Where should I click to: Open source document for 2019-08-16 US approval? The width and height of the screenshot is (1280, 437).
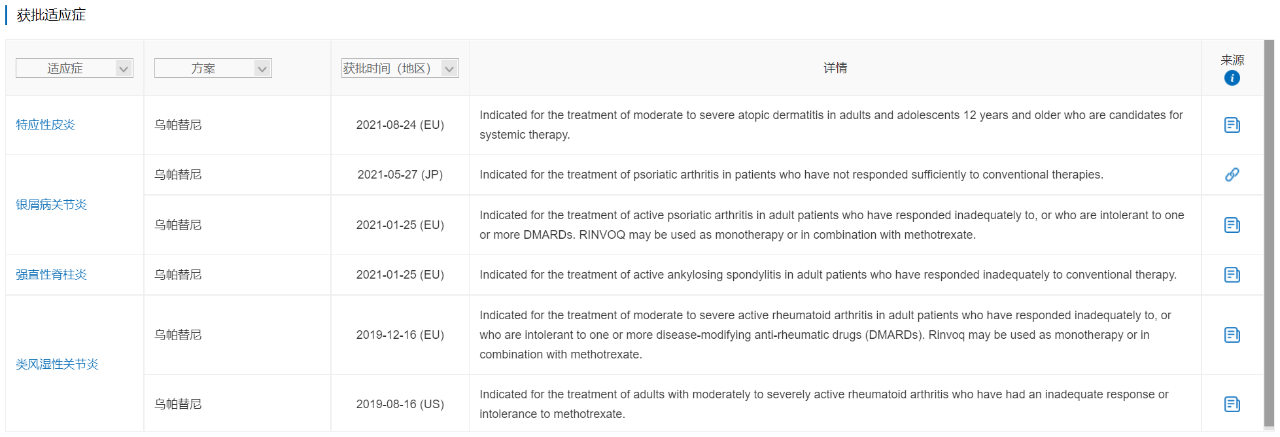1232,404
